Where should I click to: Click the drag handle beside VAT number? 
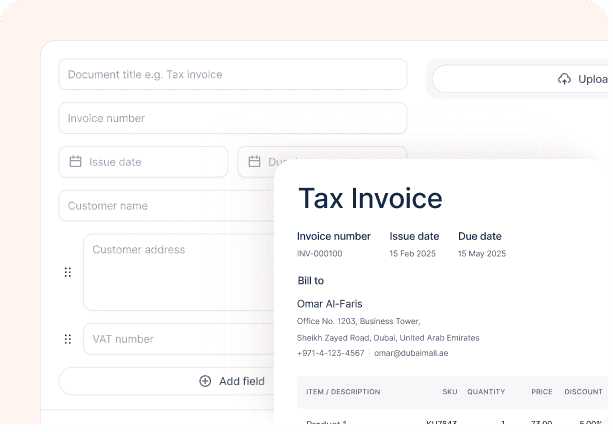coord(68,339)
